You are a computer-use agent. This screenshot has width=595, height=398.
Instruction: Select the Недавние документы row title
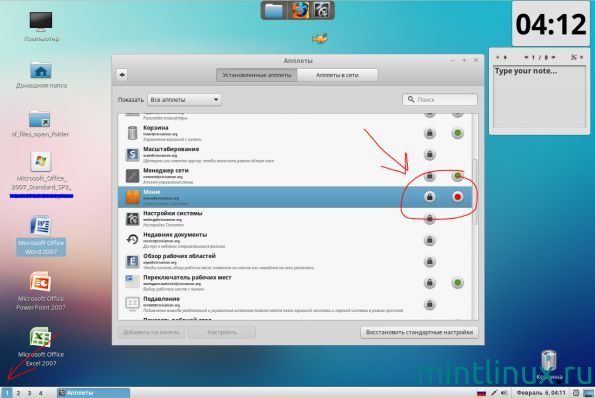point(175,235)
